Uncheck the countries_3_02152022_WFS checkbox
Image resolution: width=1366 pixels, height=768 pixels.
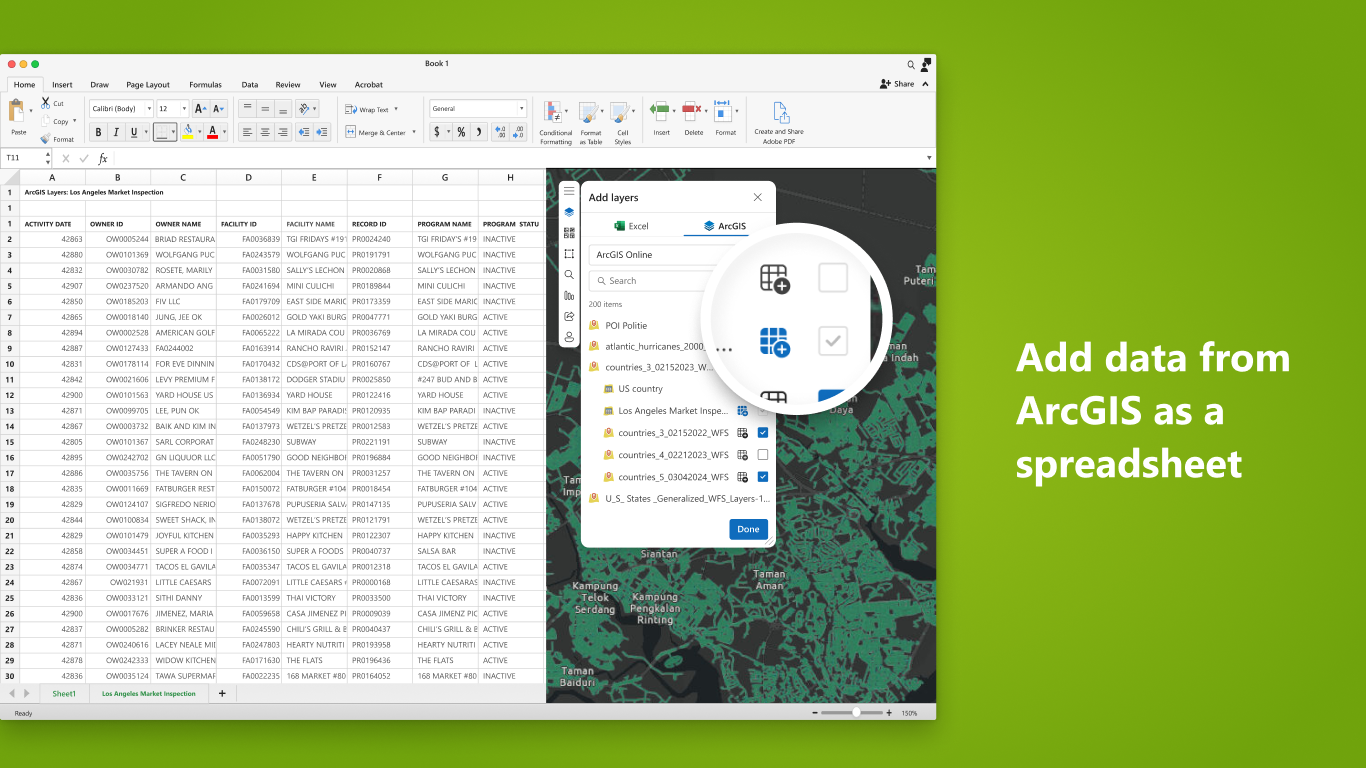(763, 433)
